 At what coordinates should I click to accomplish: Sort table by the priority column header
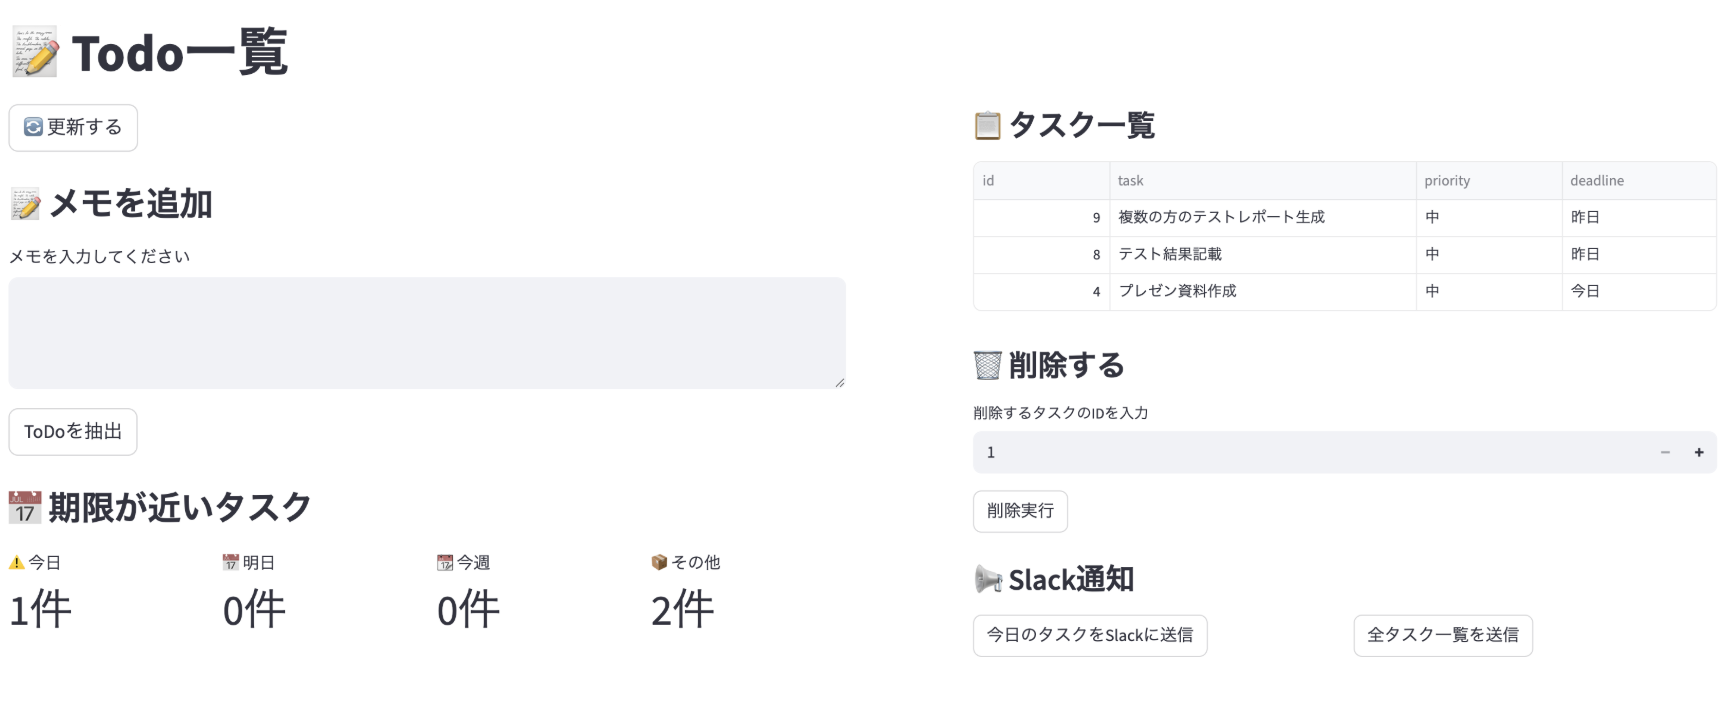click(1447, 181)
